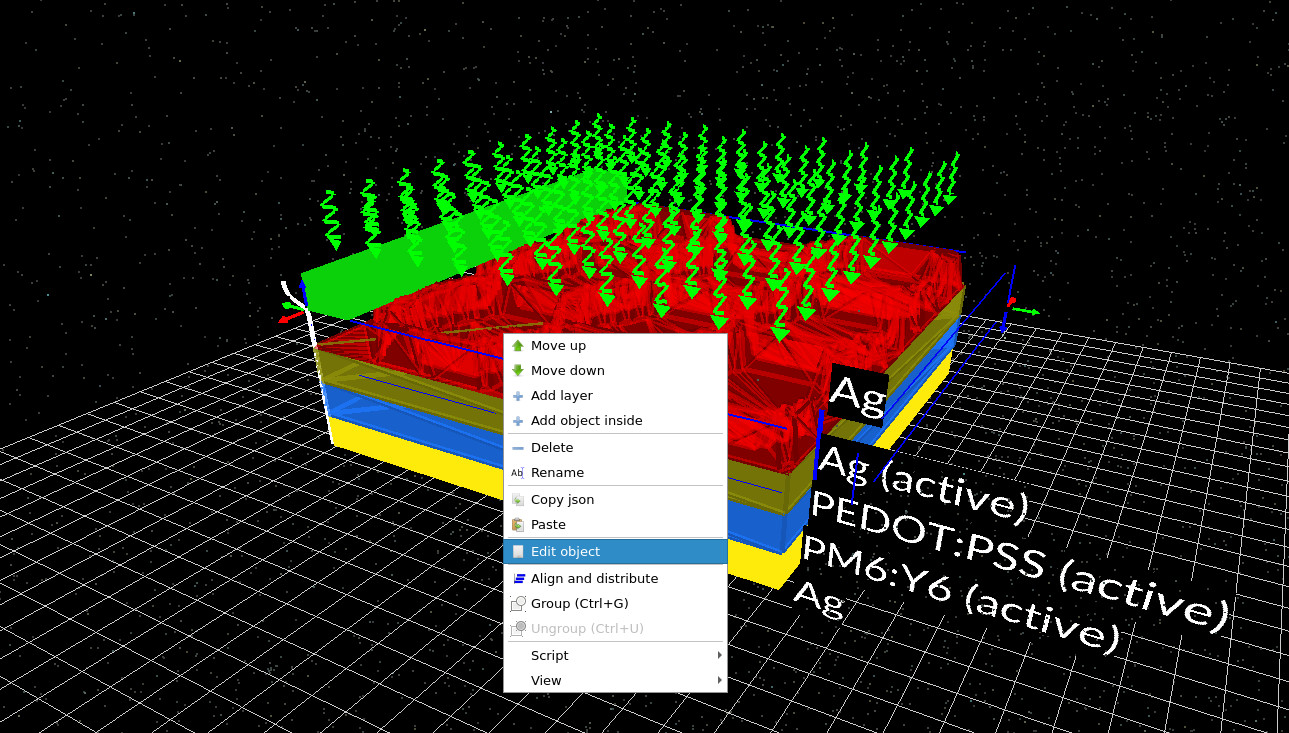1289x733 pixels.
Task: Click the blue plus icon beside Add layer
Action: pos(519,395)
